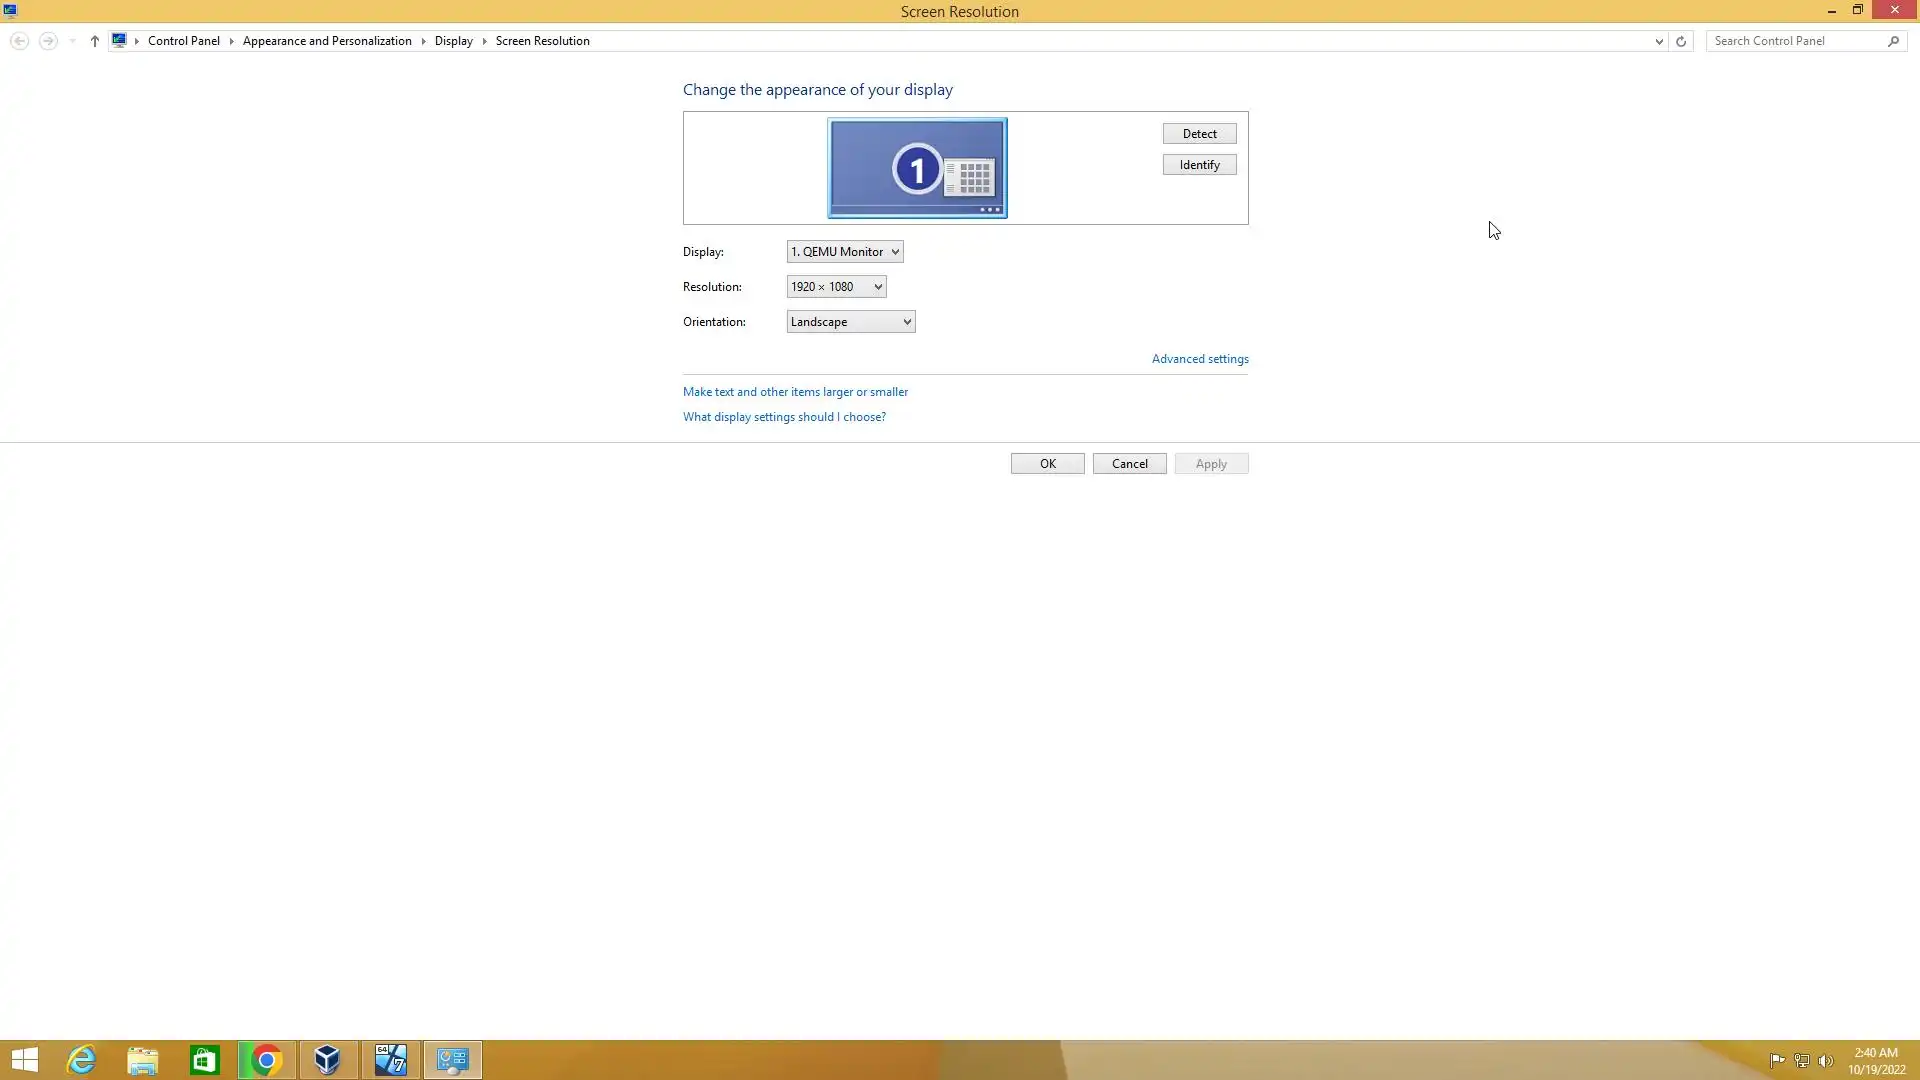Select the monitor 1 display thumbnail
This screenshot has width=1920, height=1080.
(x=917, y=168)
